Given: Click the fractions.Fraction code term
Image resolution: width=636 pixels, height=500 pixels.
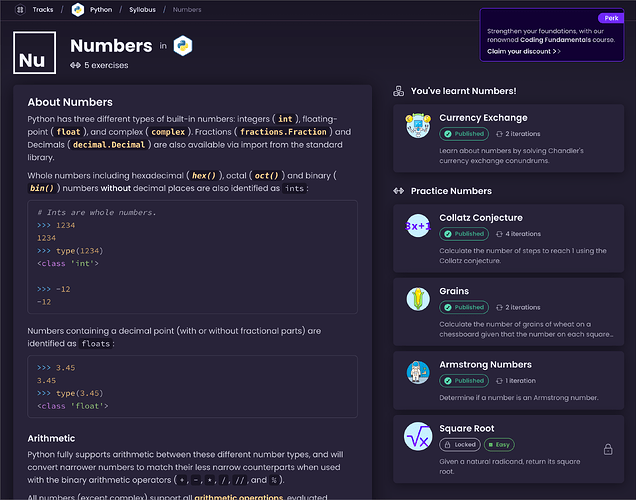Looking at the screenshot, I should 283,132.
